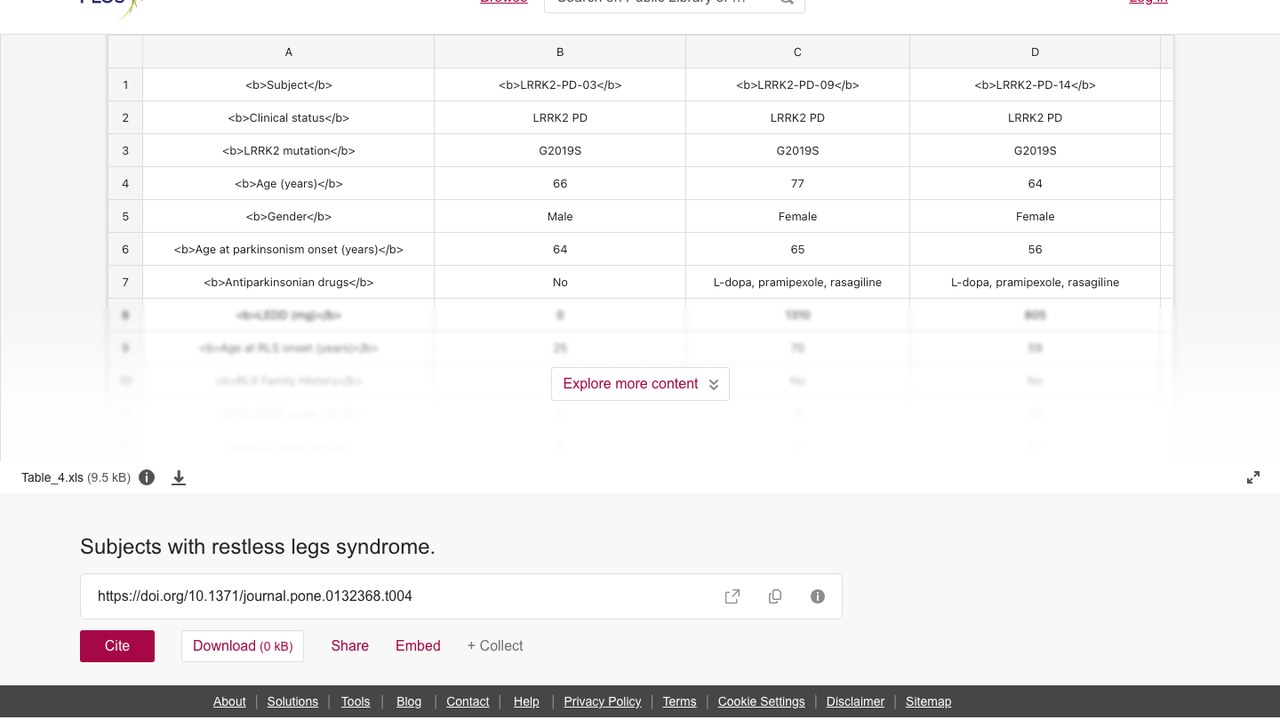The width and height of the screenshot is (1280, 720).
Task: Show DOI information icon
Action: point(818,596)
